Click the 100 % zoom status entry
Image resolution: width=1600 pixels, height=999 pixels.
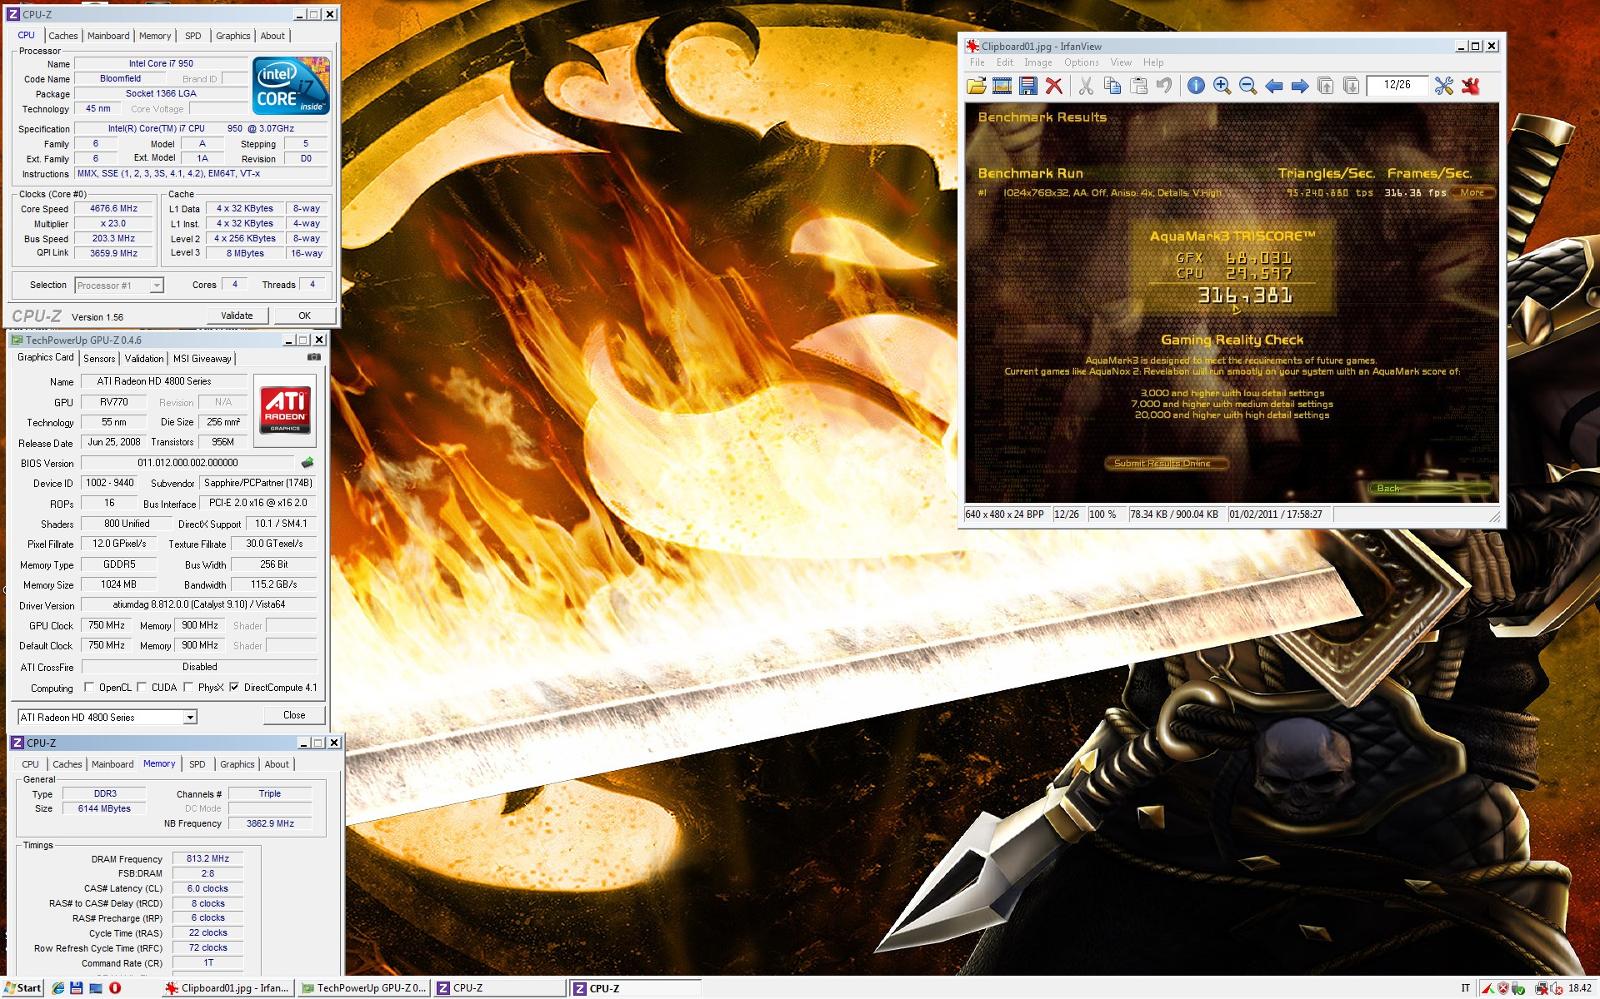tap(1104, 514)
